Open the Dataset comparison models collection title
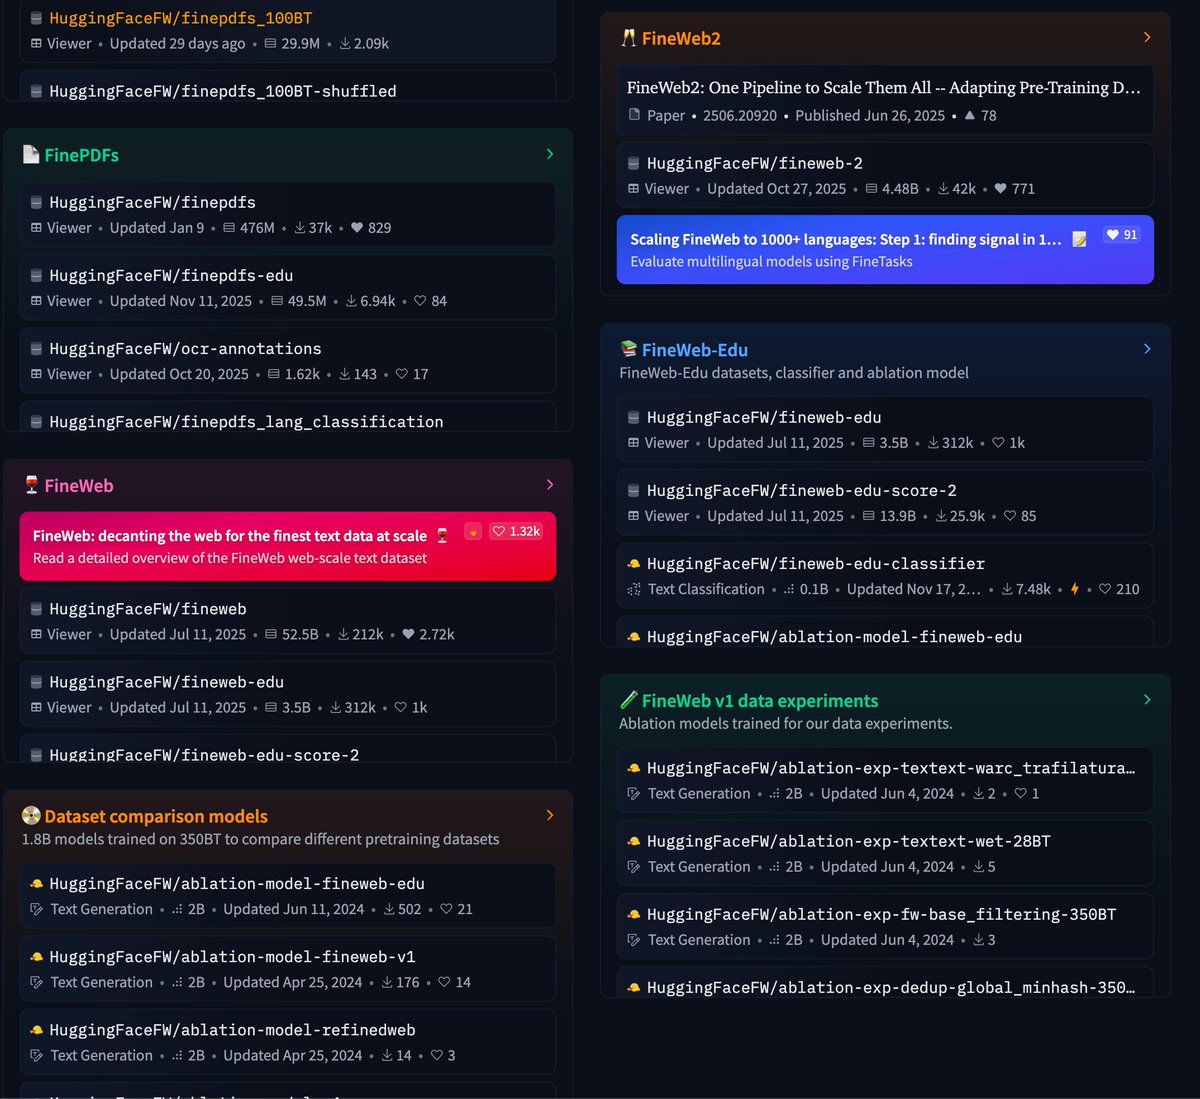 156,816
